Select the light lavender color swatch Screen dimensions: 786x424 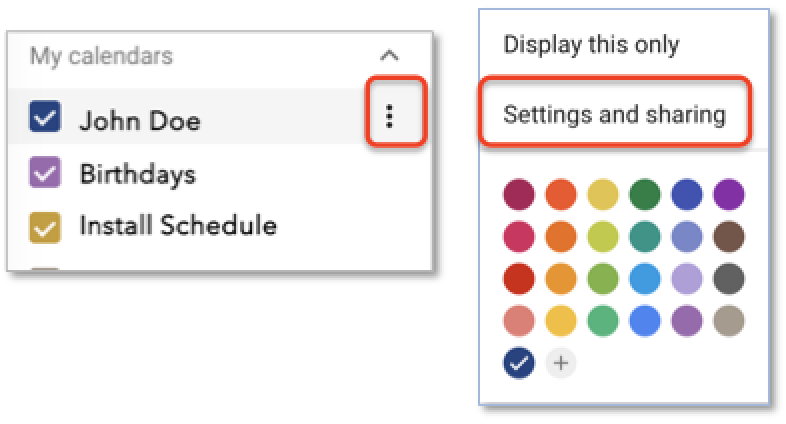(x=687, y=278)
